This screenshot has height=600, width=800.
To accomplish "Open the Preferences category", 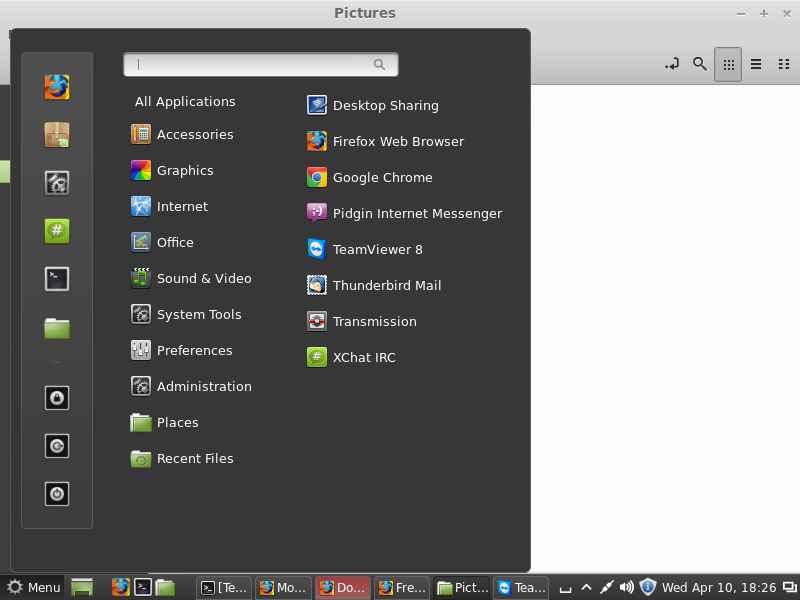I will (x=182, y=351).
